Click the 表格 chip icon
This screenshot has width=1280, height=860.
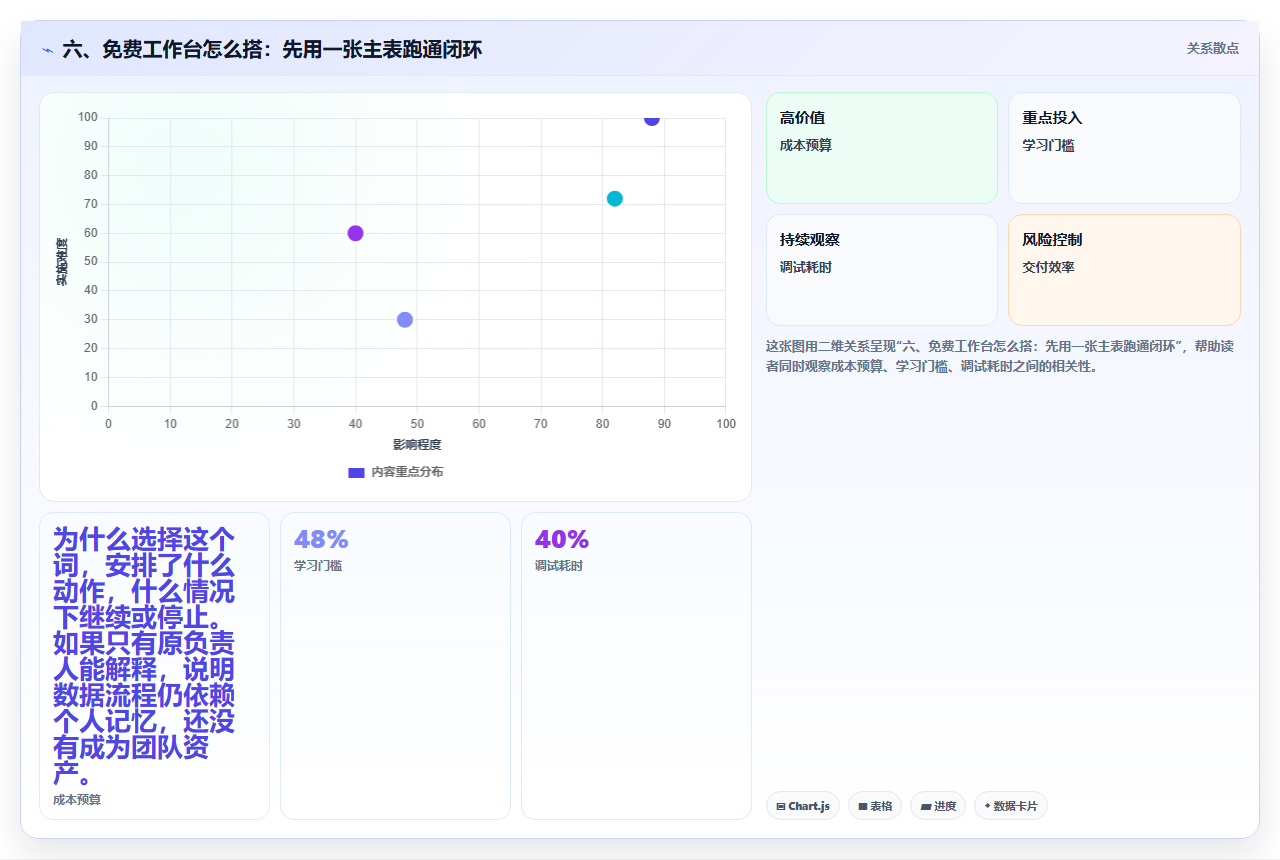(x=863, y=806)
